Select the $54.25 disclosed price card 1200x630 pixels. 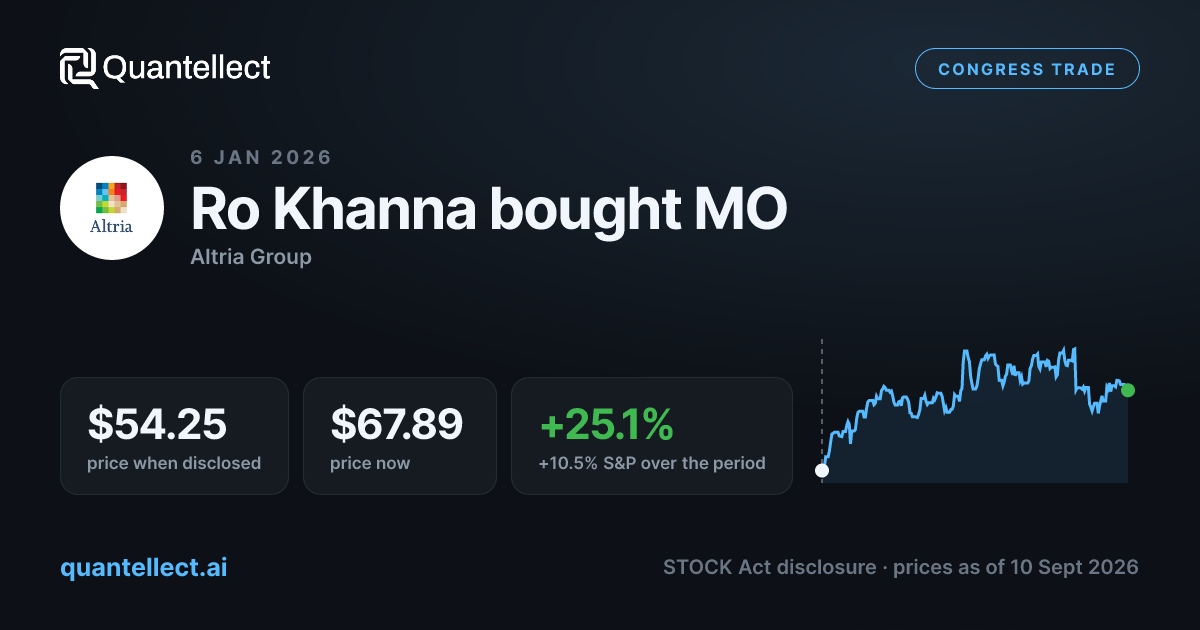pos(174,436)
